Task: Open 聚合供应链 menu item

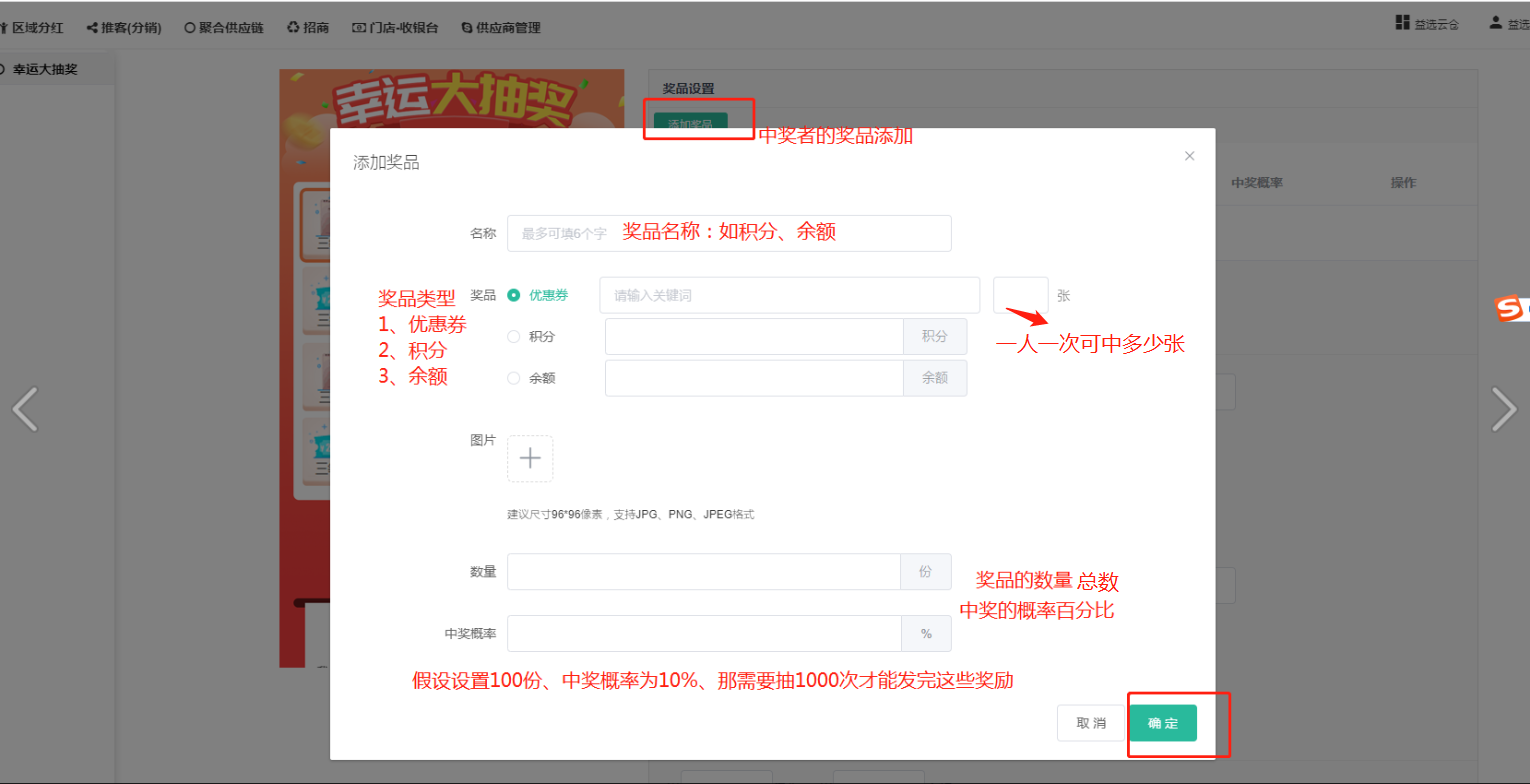Action: coord(224,28)
